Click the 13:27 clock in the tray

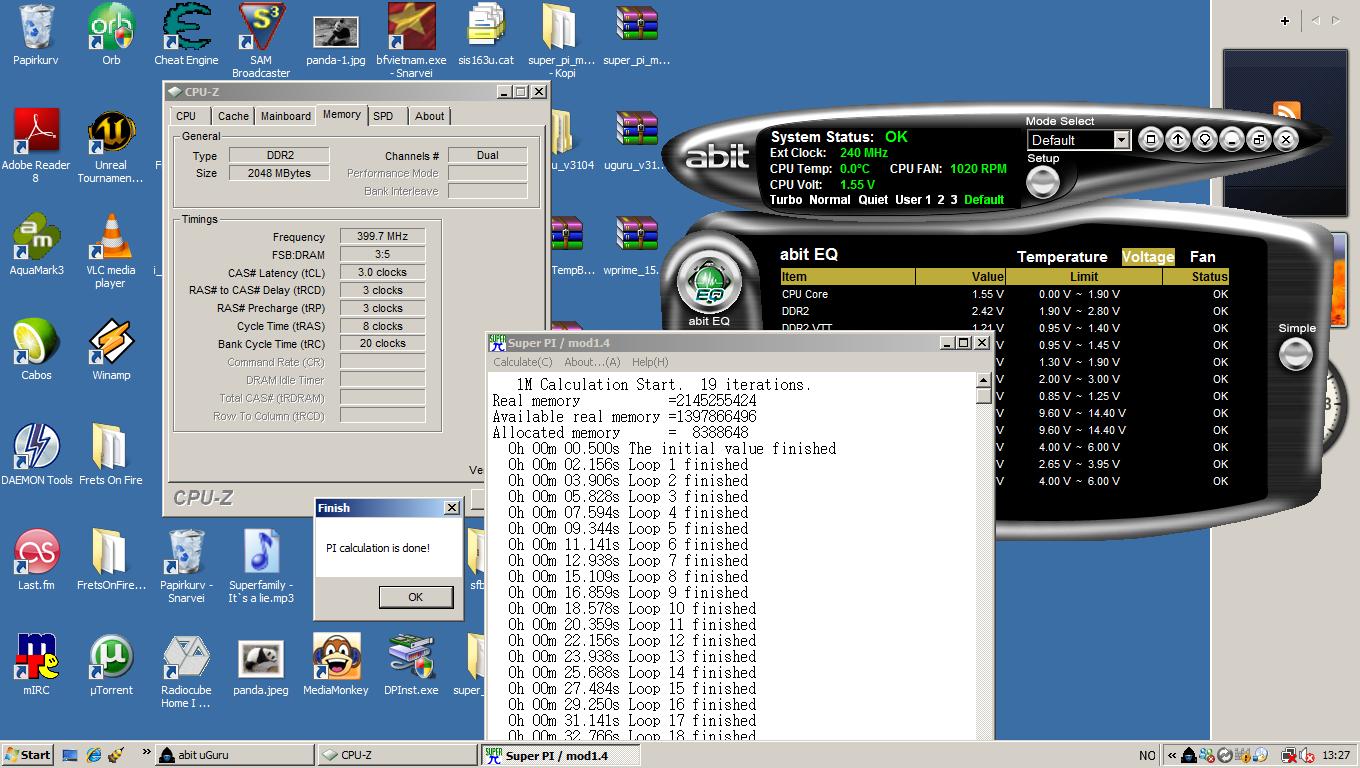(x=1336, y=755)
